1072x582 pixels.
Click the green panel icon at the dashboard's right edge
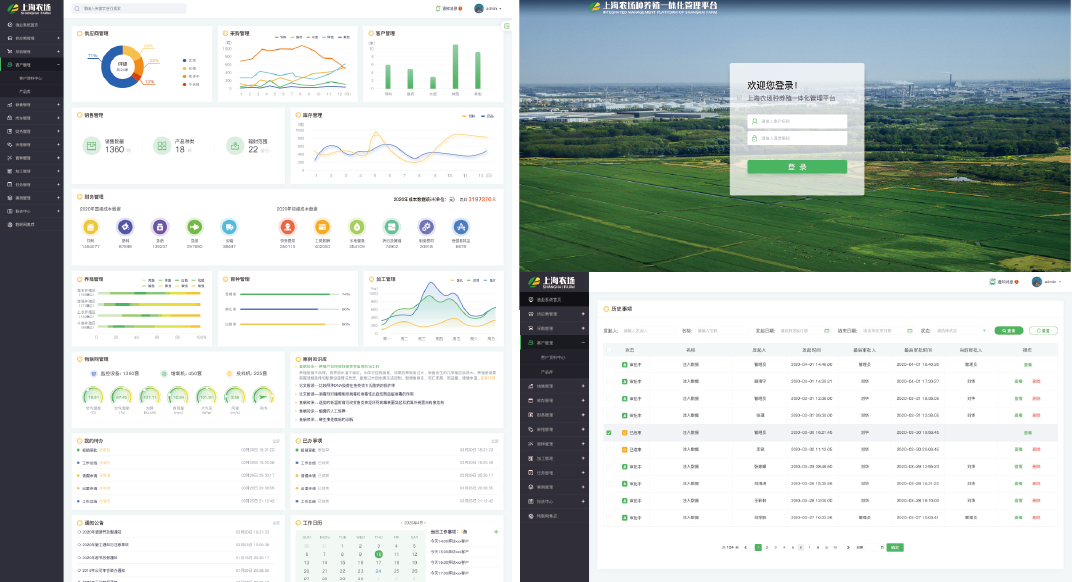pos(507,26)
